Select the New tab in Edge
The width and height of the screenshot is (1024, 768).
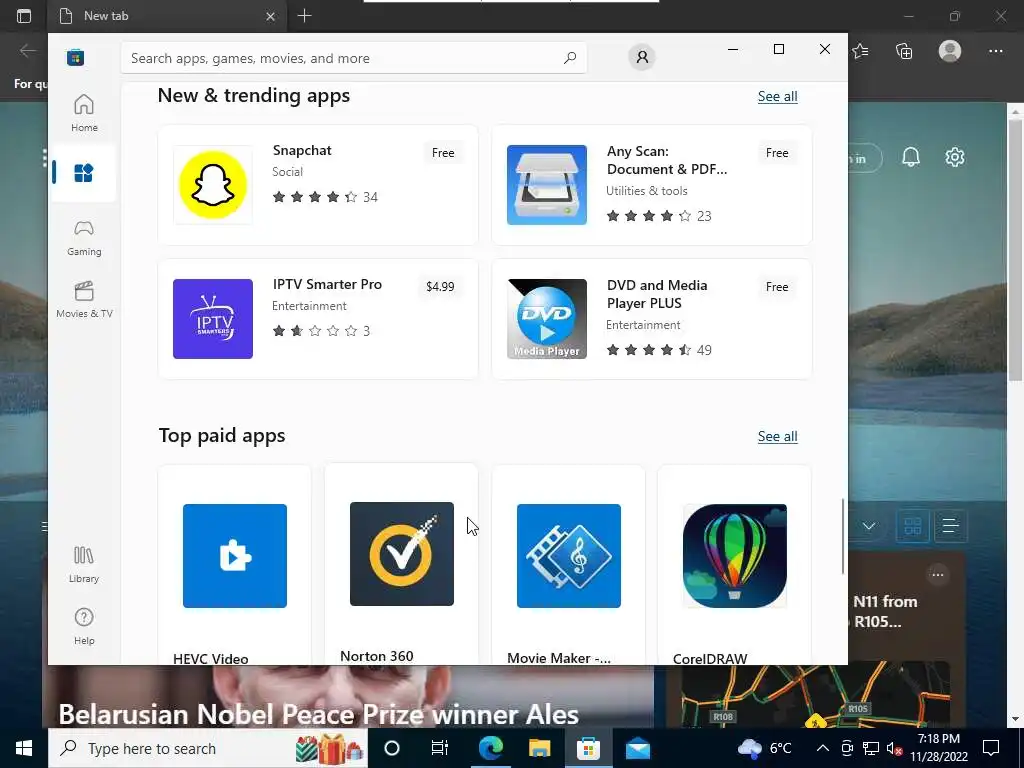click(167, 16)
